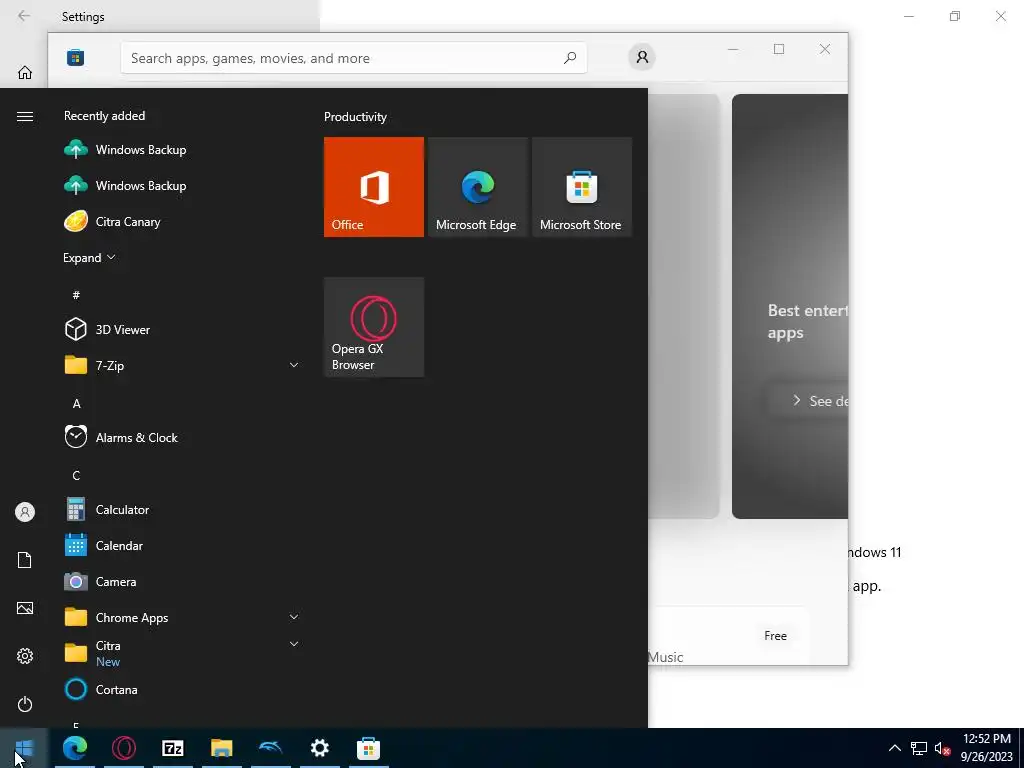Open the Store profile account icon

[x=642, y=57]
